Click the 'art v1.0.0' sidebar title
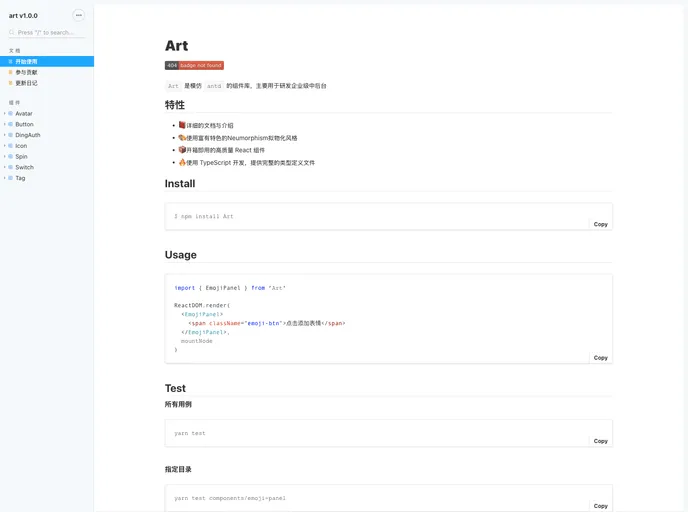688x512 pixels. pos(23,16)
